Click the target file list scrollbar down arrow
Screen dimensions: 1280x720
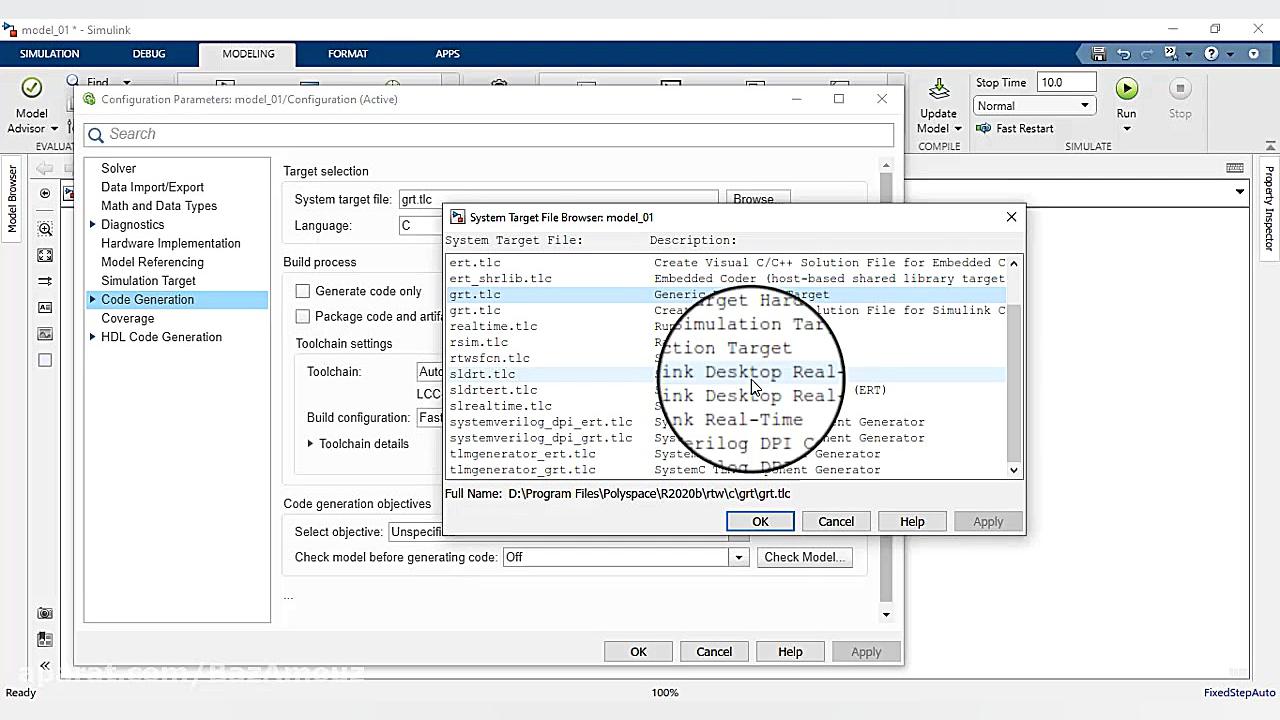1014,470
